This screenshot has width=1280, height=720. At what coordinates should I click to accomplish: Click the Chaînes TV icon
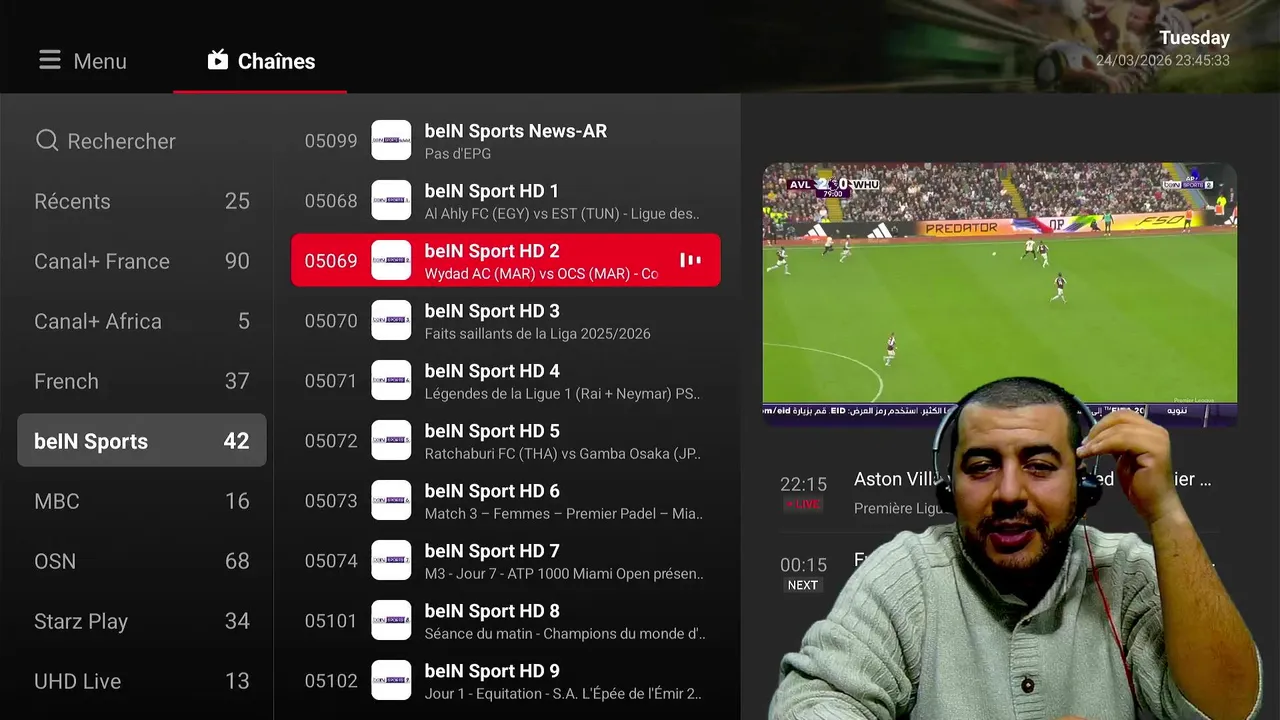click(x=218, y=60)
